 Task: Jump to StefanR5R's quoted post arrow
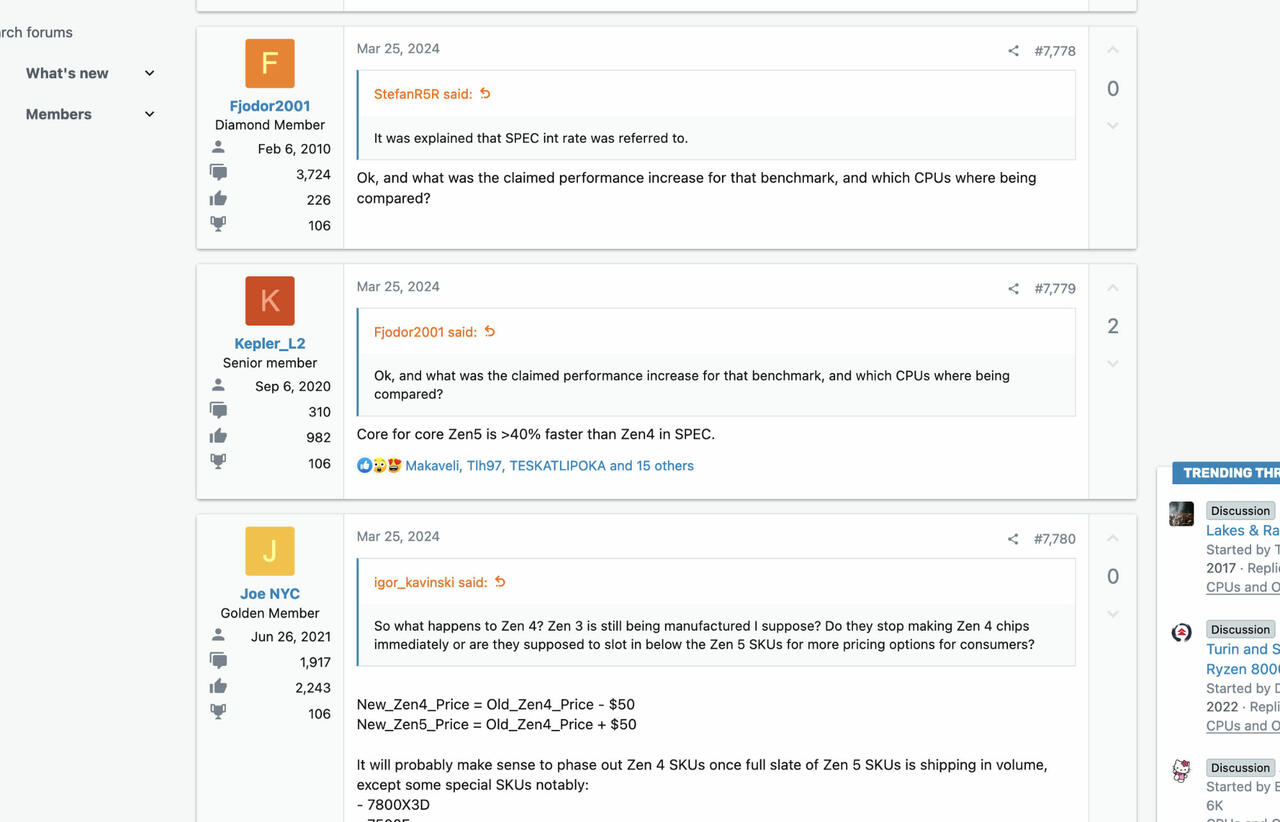[x=485, y=93]
